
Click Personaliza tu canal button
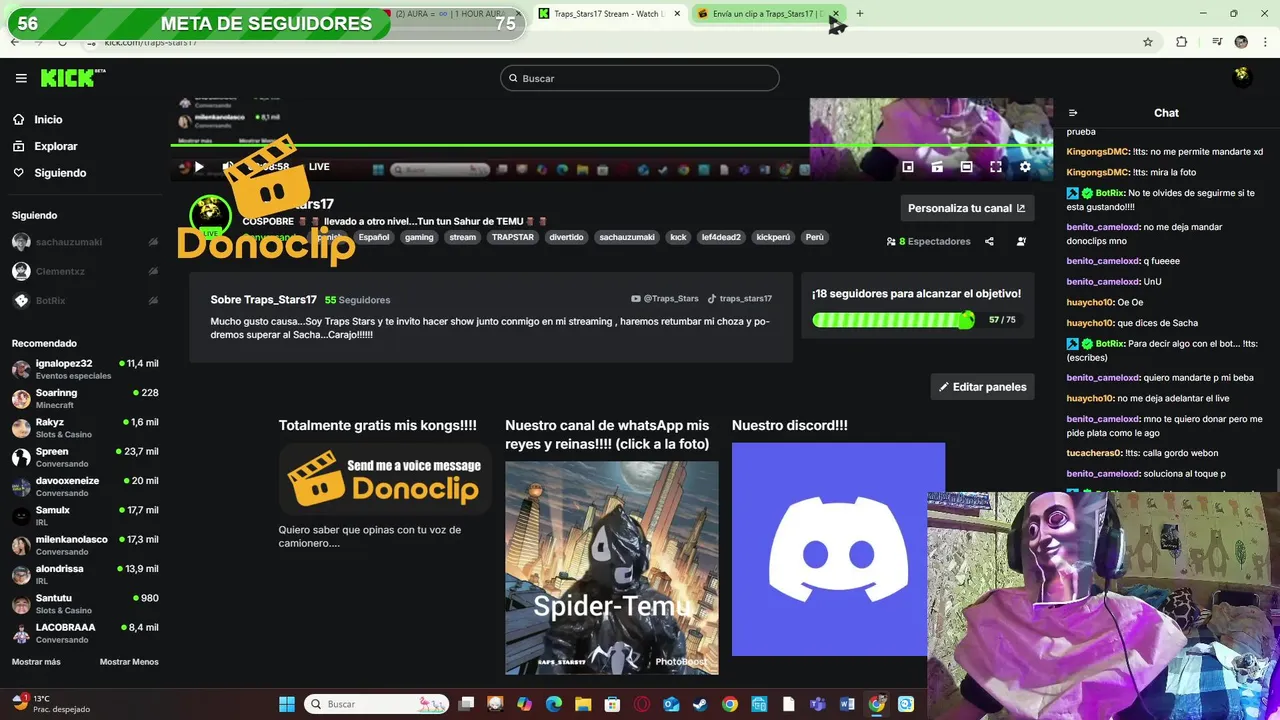pyautogui.click(x=967, y=208)
